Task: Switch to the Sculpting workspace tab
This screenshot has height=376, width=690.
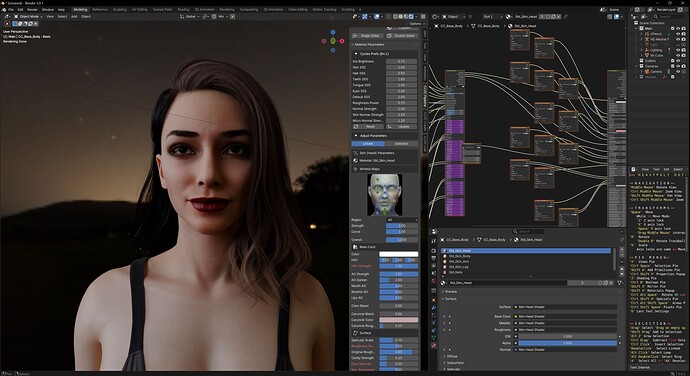Action: 120,9
